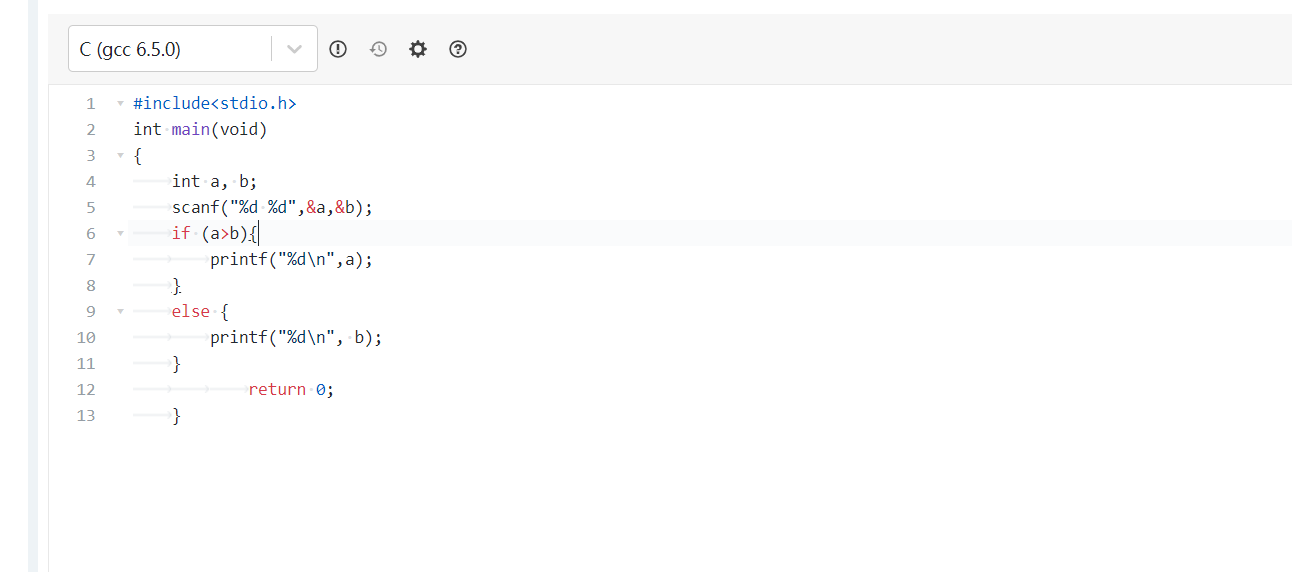Click the int a, b declaration line

coord(214,181)
